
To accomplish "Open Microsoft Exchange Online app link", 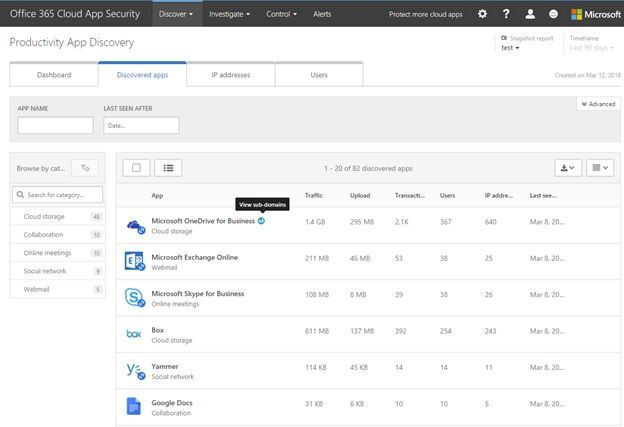I will pyautogui.click(x=195, y=257).
